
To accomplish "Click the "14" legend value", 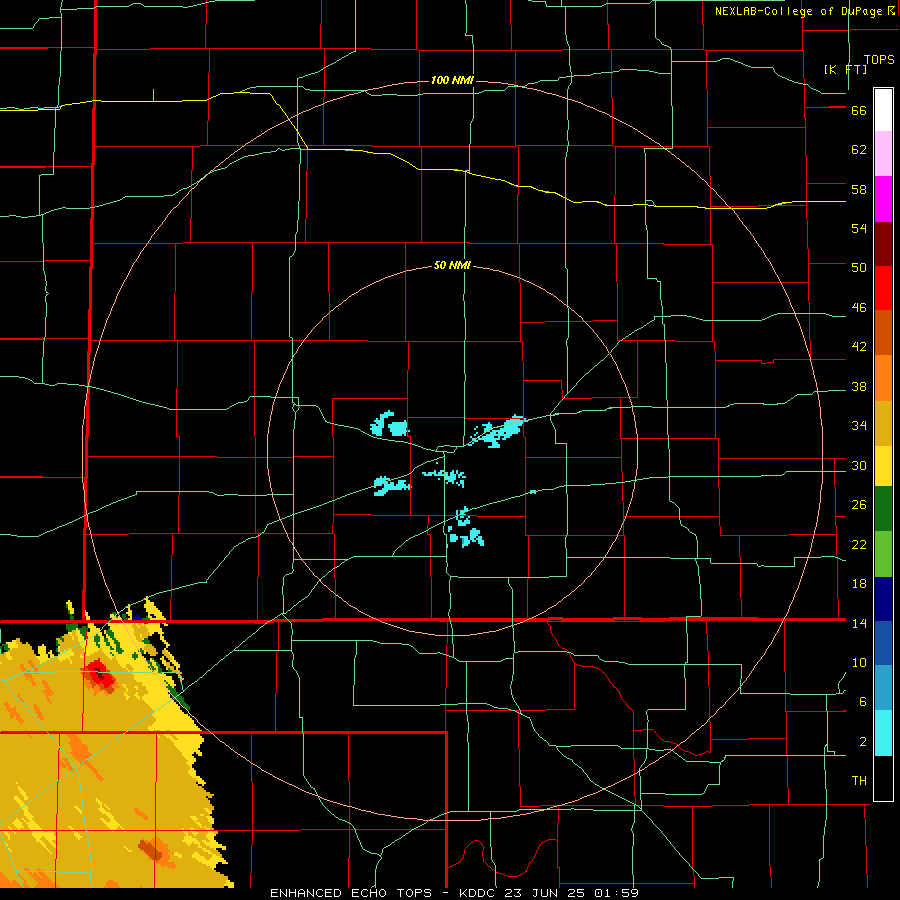I will pyautogui.click(x=859, y=623).
